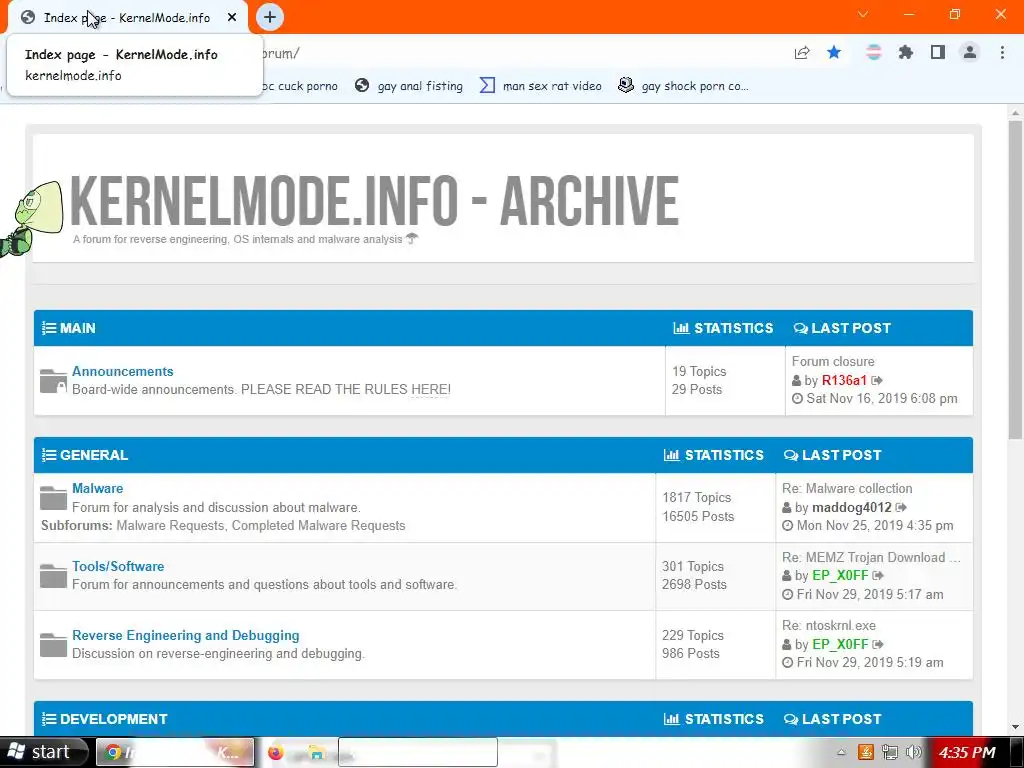Toggle the bookmark star
This screenshot has width=1024, height=768.
834,52
